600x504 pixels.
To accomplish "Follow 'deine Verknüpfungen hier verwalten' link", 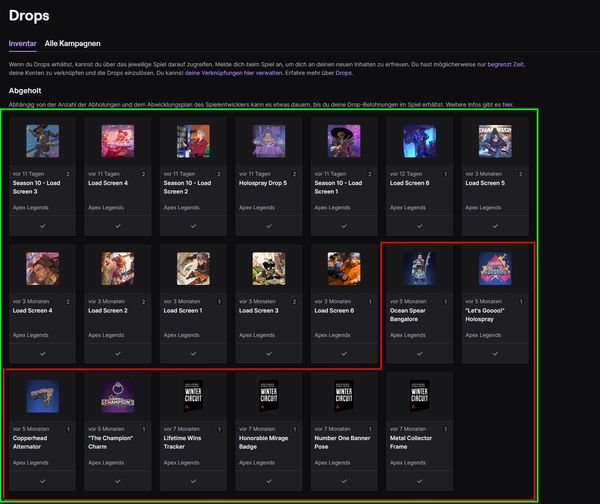I will coord(233,73).
